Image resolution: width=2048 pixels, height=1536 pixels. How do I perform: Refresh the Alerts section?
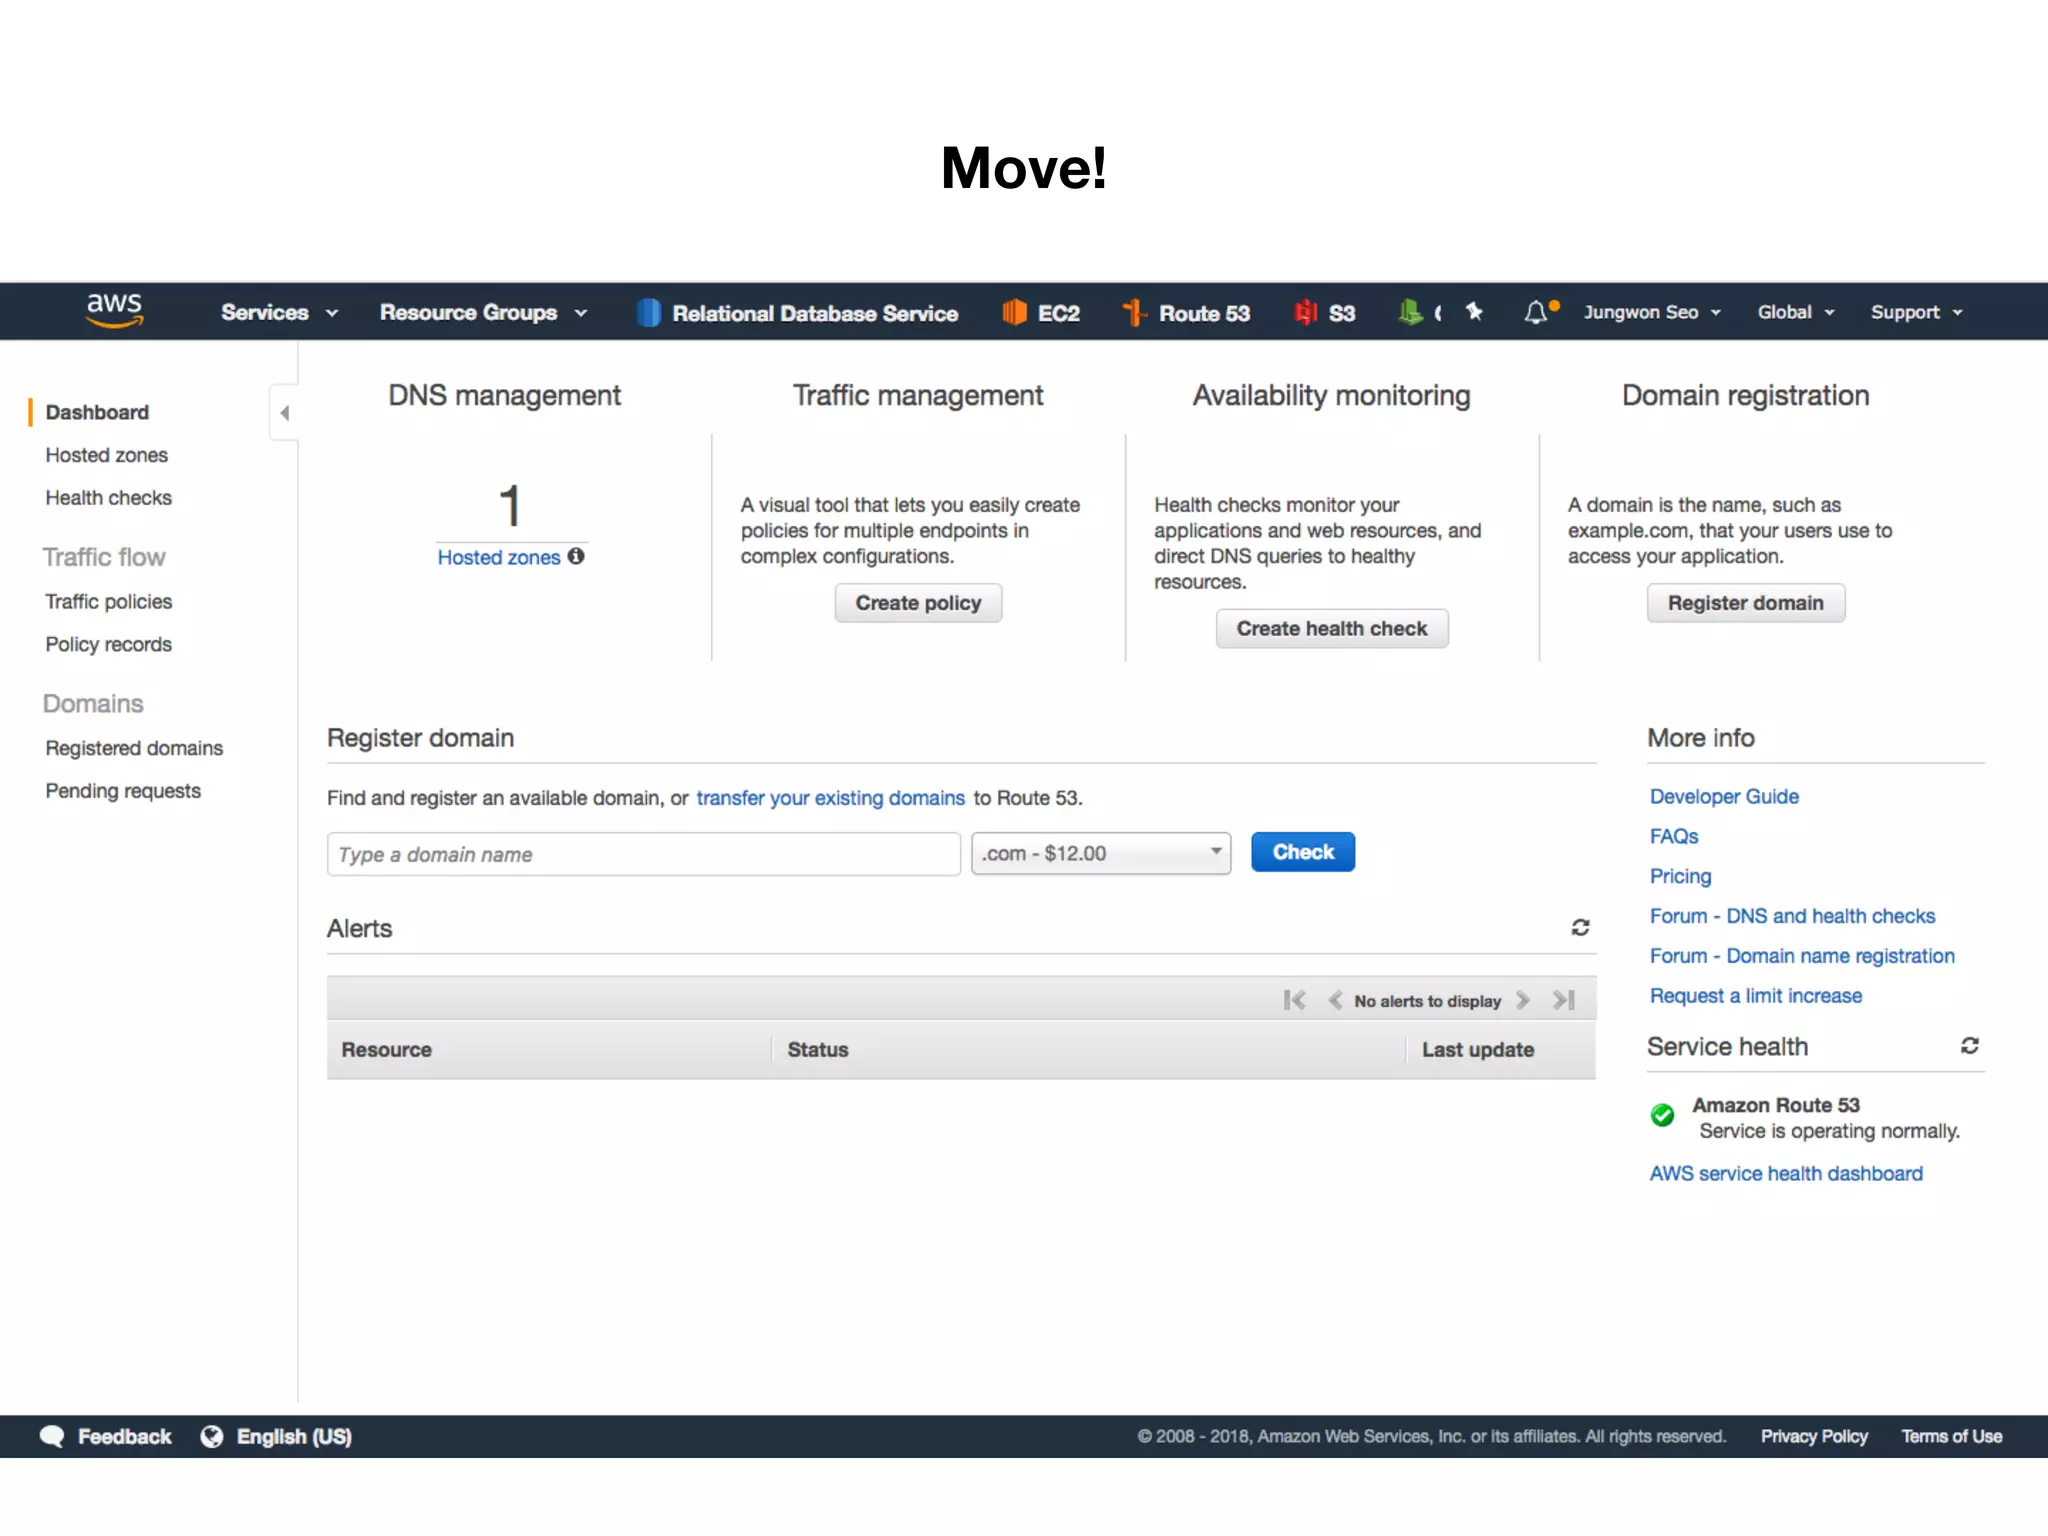click(1580, 928)
